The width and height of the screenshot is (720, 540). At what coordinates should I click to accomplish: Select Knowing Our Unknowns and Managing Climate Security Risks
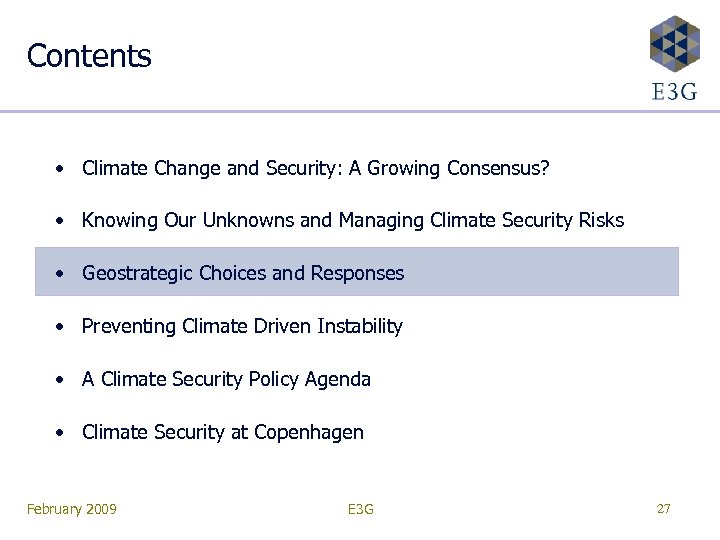point(352,220)
